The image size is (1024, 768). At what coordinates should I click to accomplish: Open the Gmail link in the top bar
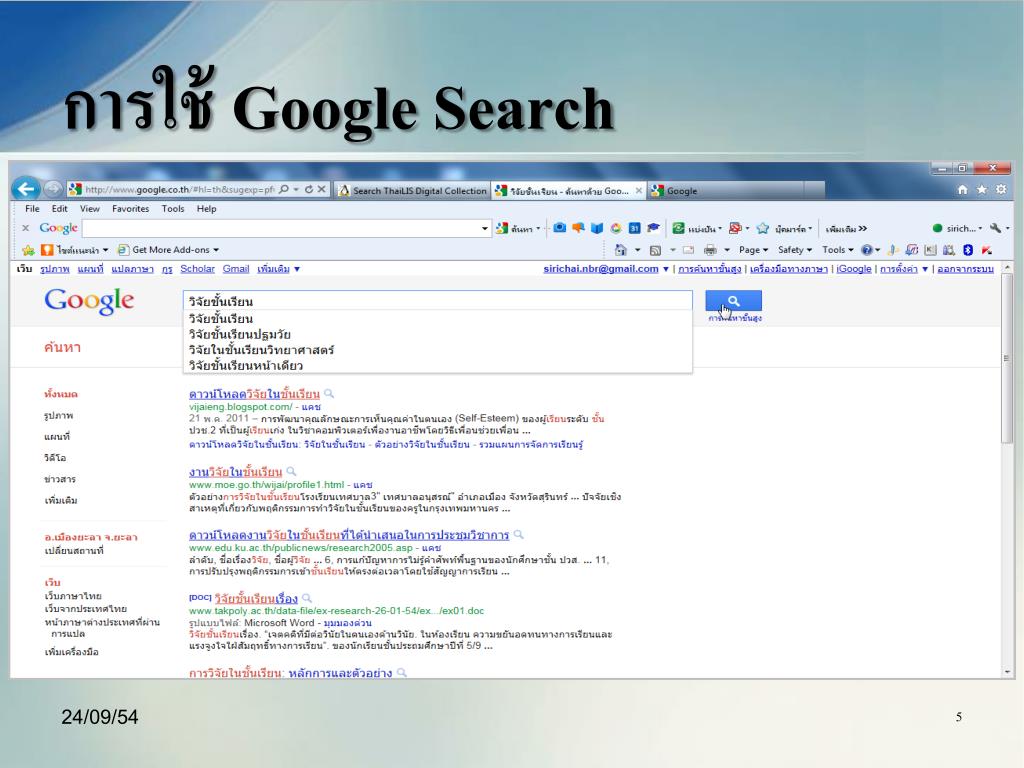[236, 268]
